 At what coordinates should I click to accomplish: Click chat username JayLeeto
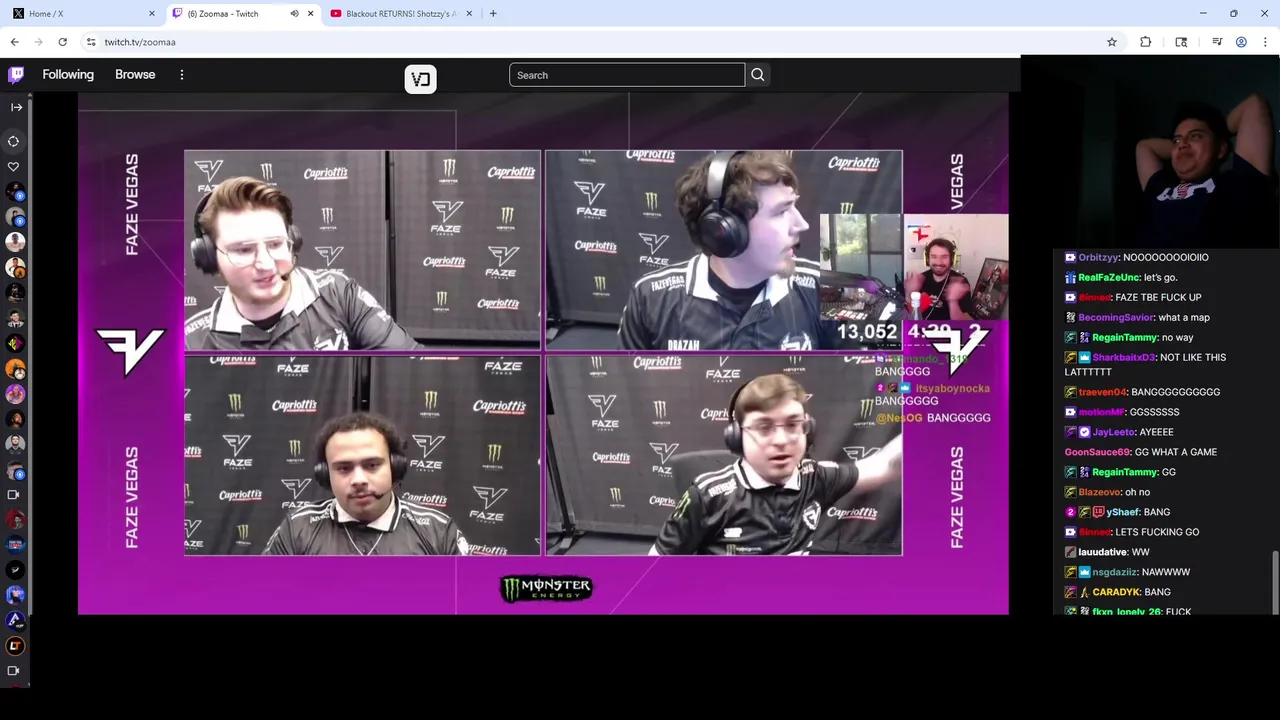(x=1113, y=432)
